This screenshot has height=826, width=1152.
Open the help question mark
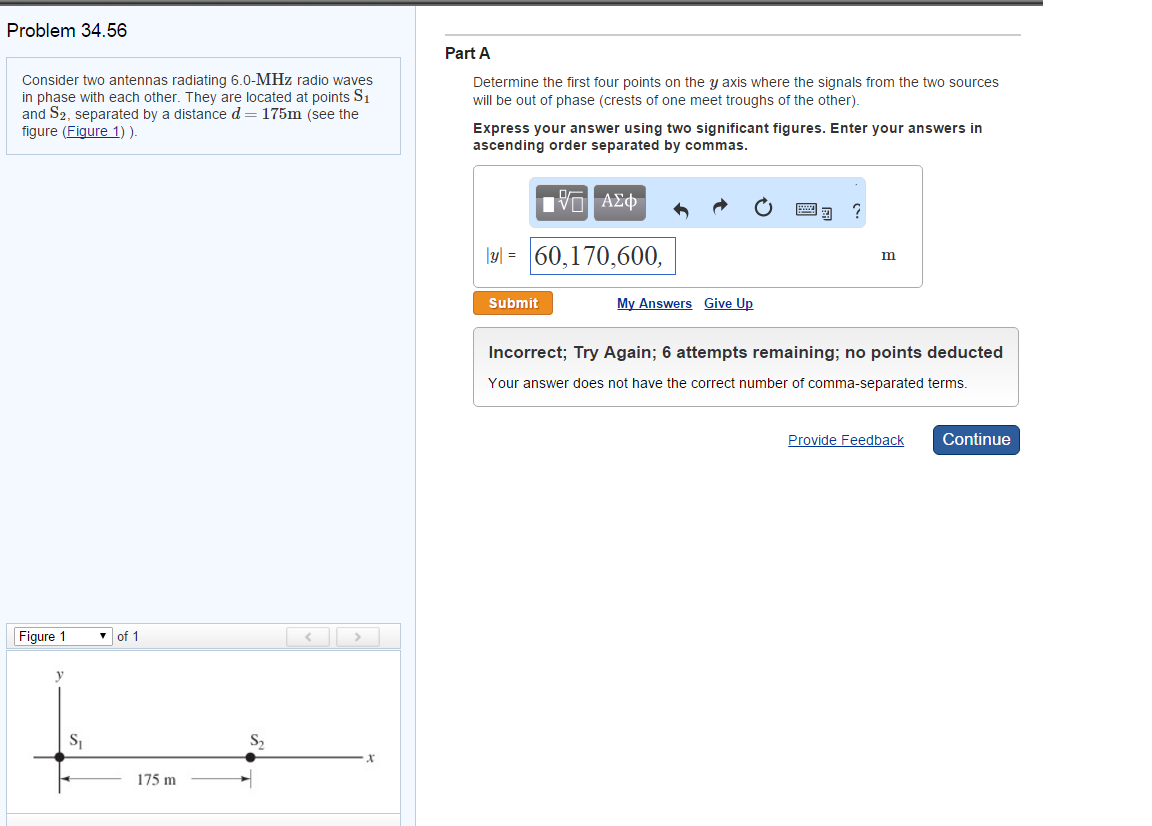click(x=857, y=211)
